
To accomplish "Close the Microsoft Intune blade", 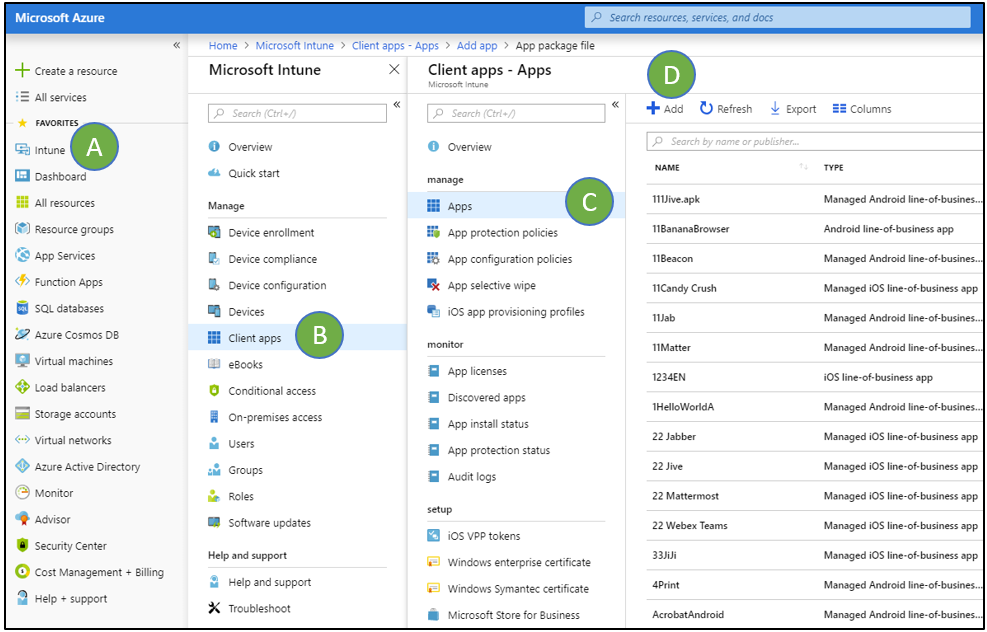I will click(393, 70).
